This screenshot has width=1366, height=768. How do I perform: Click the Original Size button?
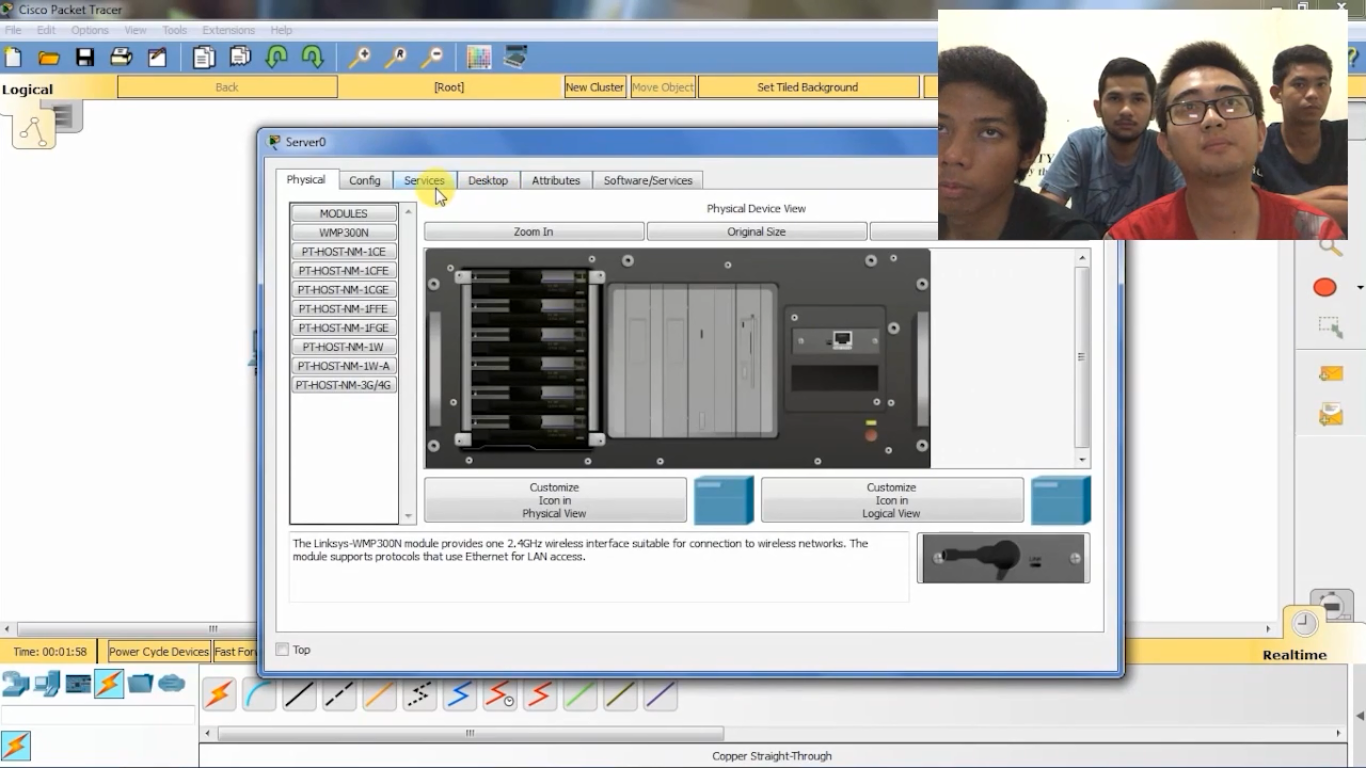(x=757, y=232)
